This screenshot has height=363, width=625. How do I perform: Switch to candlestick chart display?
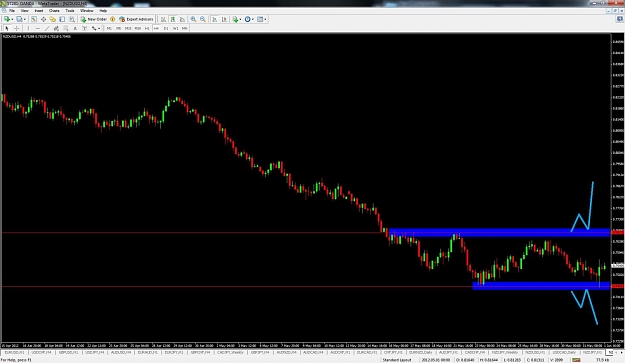pyautogui.click(x=173, y=19)
